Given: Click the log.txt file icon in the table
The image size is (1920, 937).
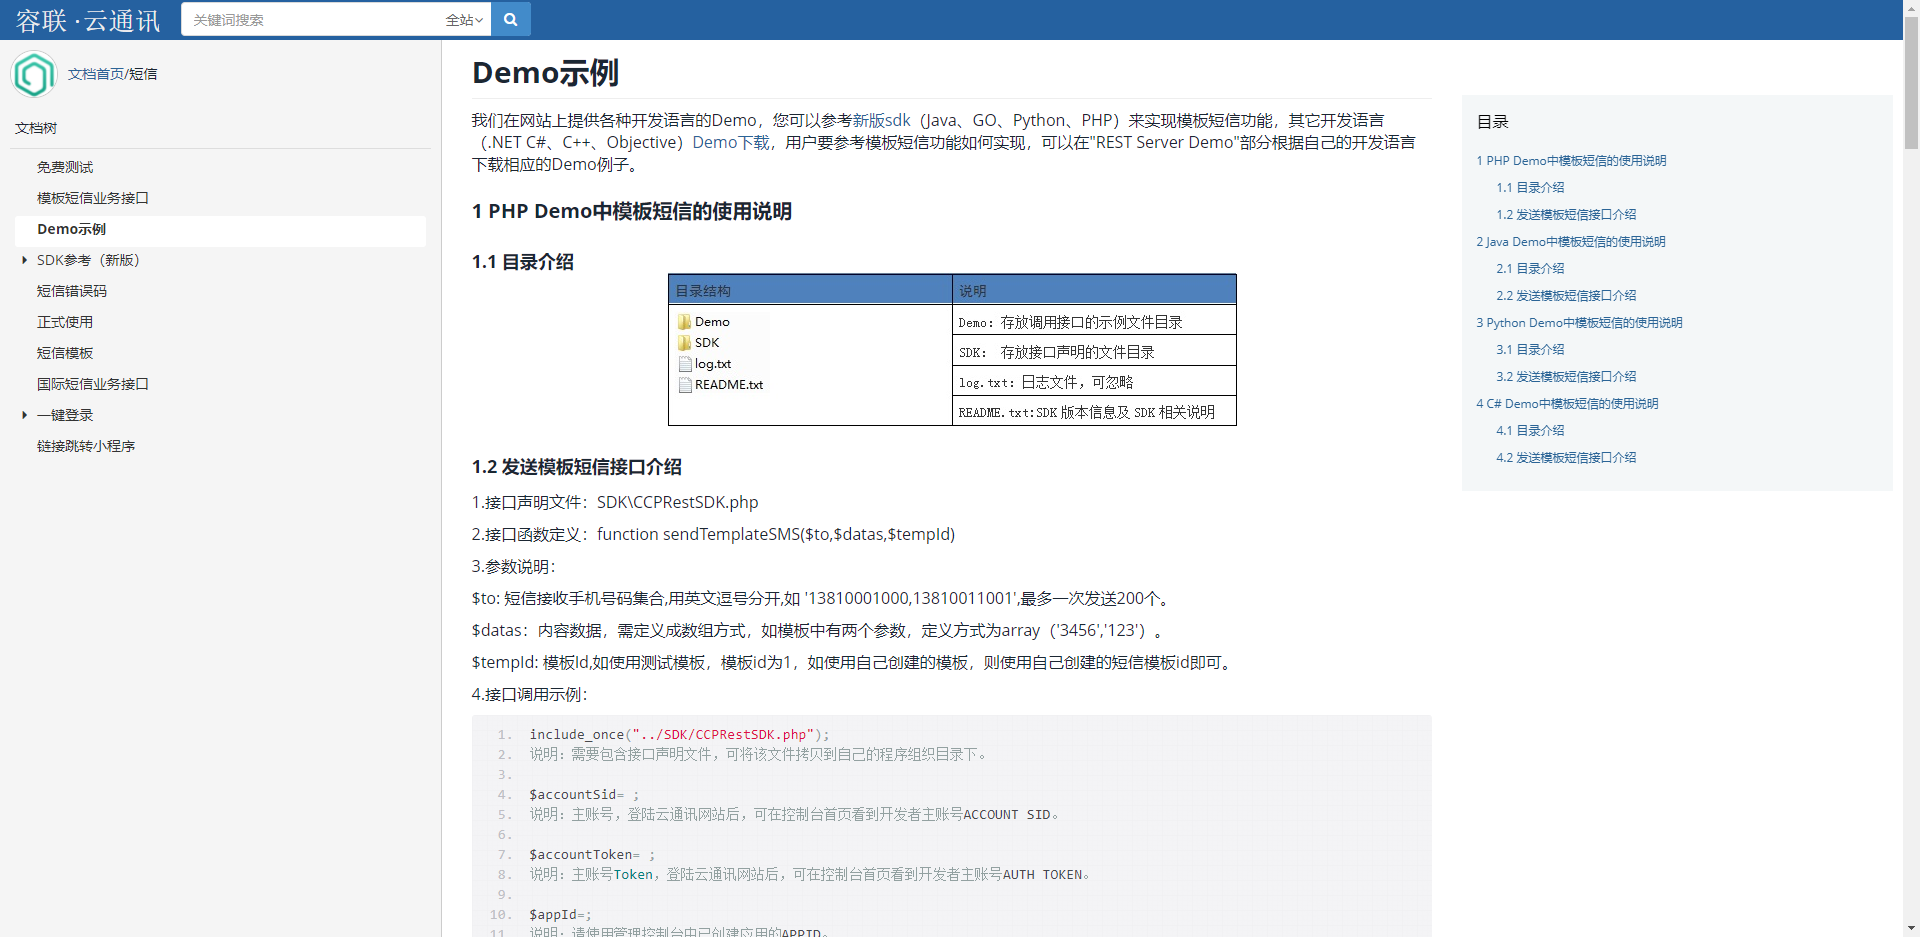Looking at the screenshot, I should coord(684,363).
